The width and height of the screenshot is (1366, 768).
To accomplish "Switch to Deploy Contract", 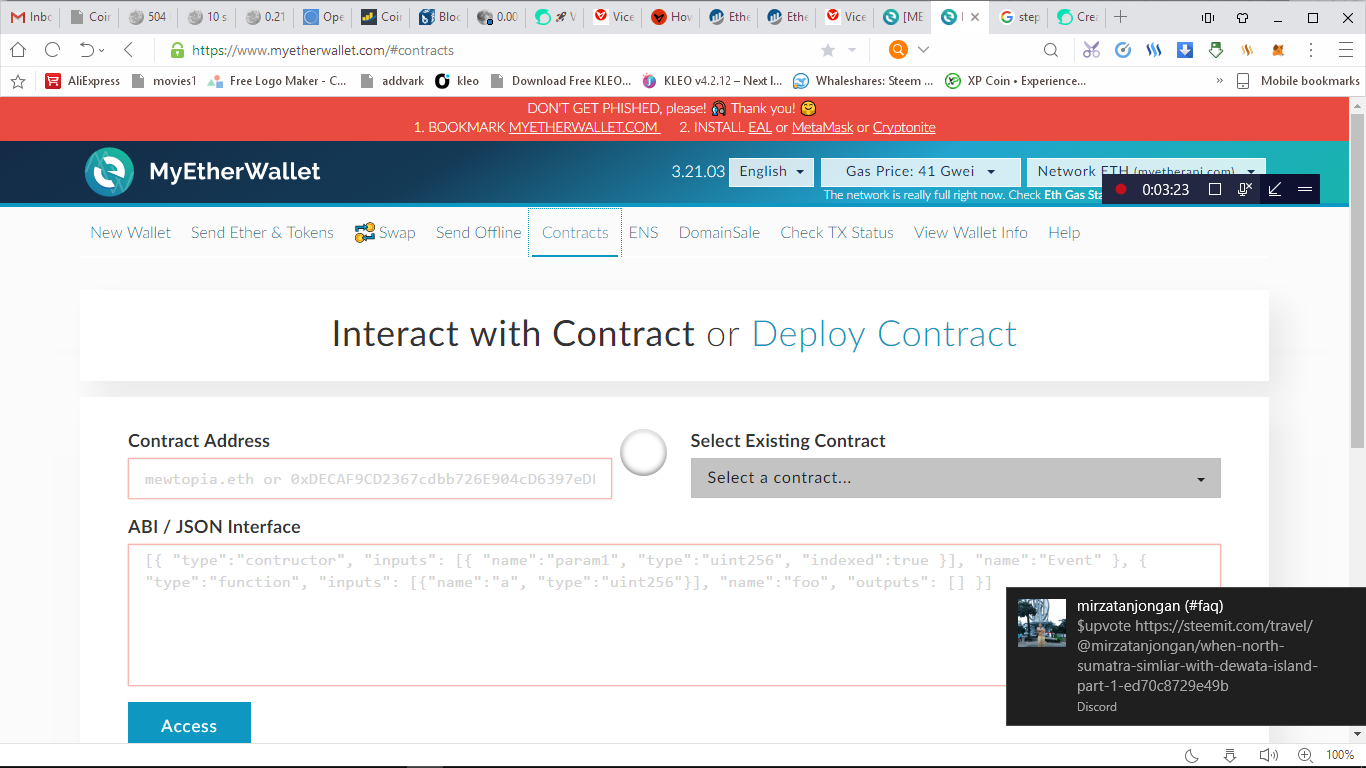I will coord(884,333).
